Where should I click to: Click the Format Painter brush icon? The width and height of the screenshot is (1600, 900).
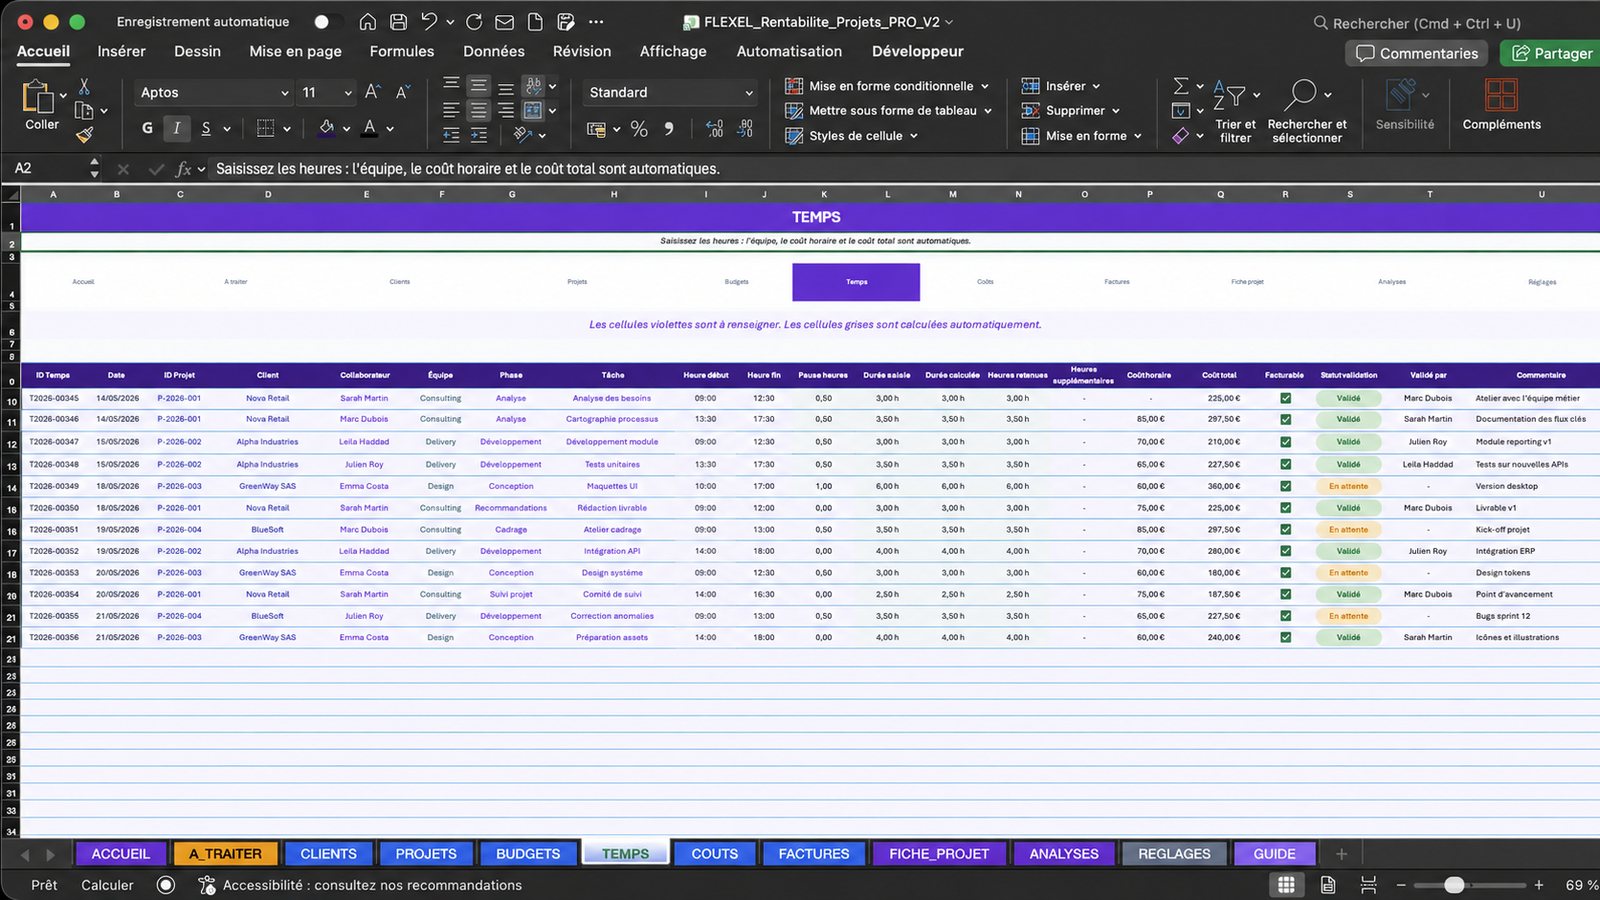click(84, 134)
